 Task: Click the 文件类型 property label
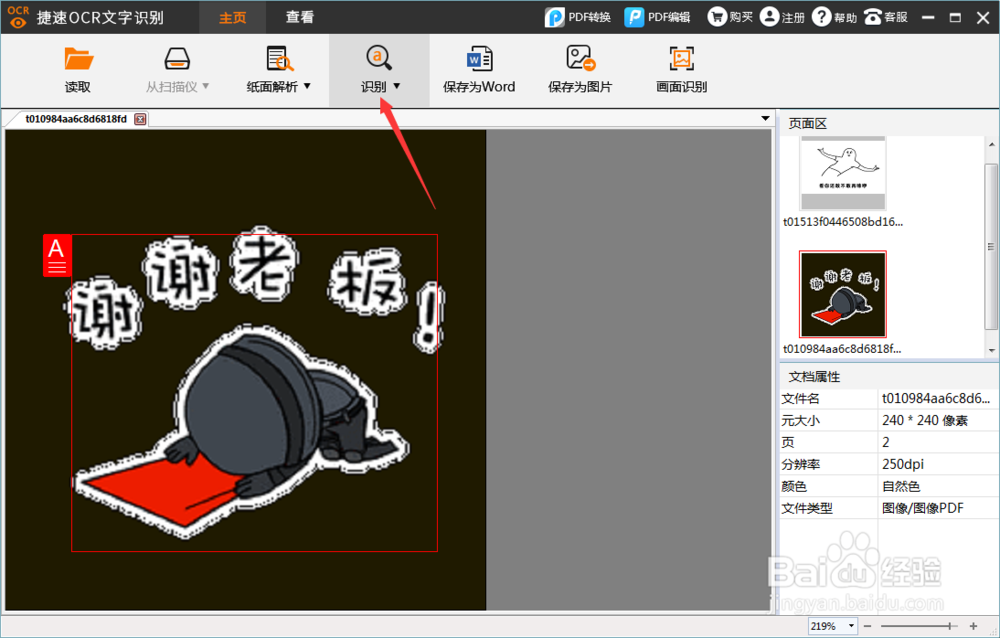coord(807,508)
